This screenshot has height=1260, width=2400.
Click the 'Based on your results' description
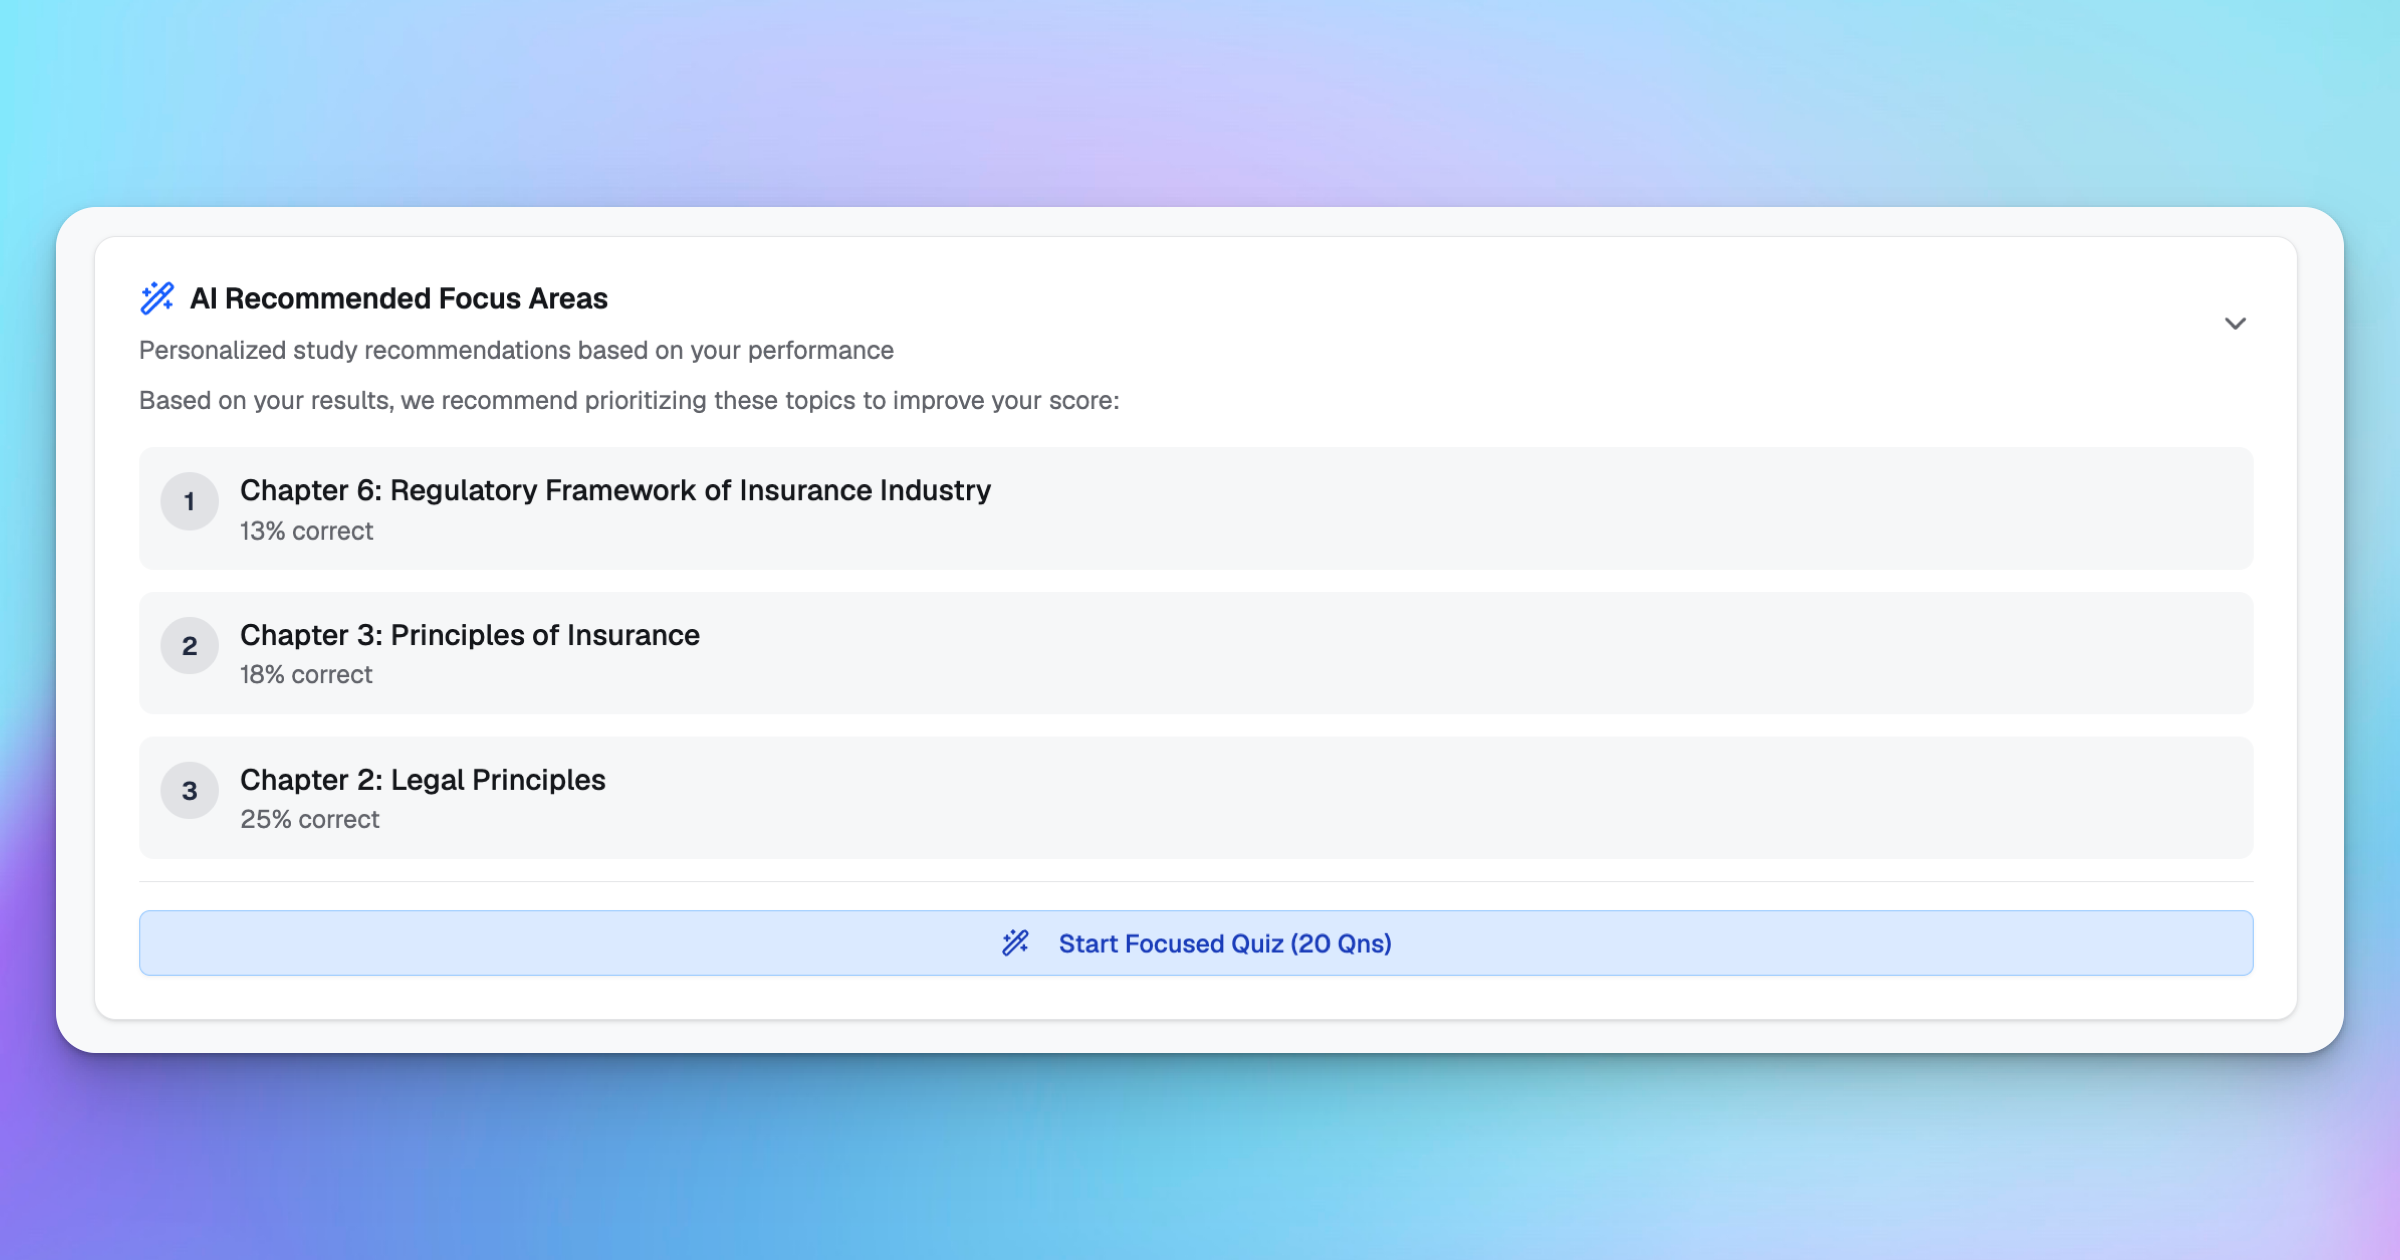pos(628,400)
